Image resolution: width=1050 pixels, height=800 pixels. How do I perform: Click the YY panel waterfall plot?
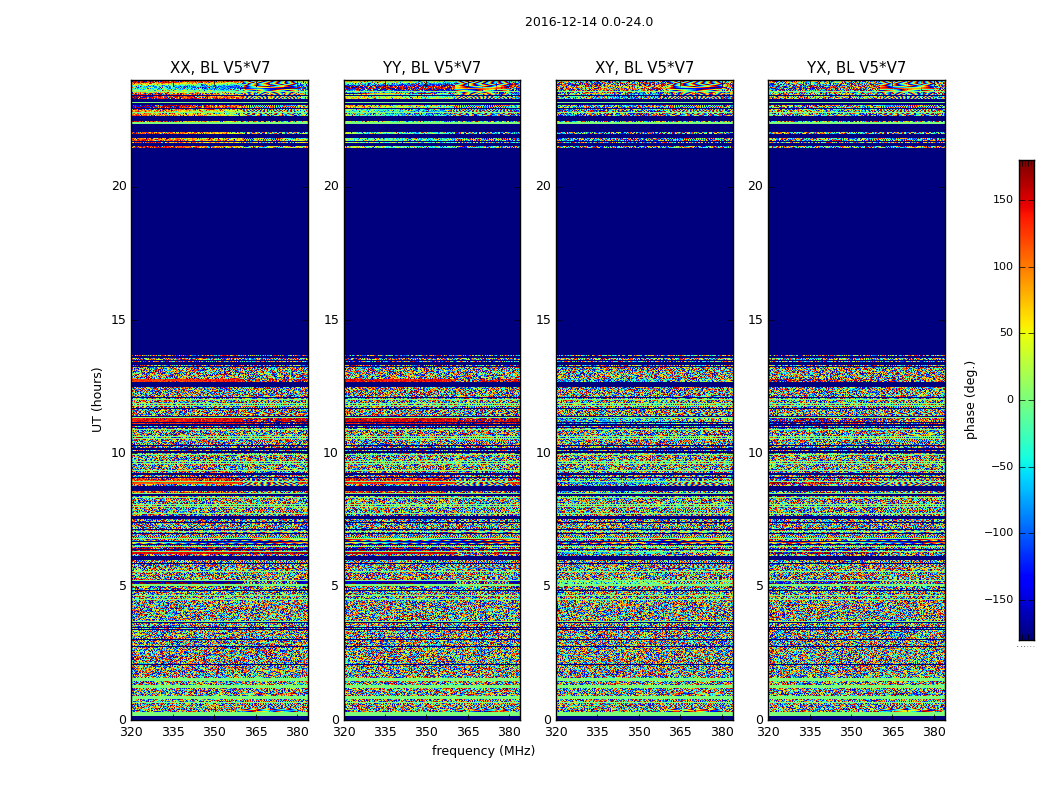point(432,400)
